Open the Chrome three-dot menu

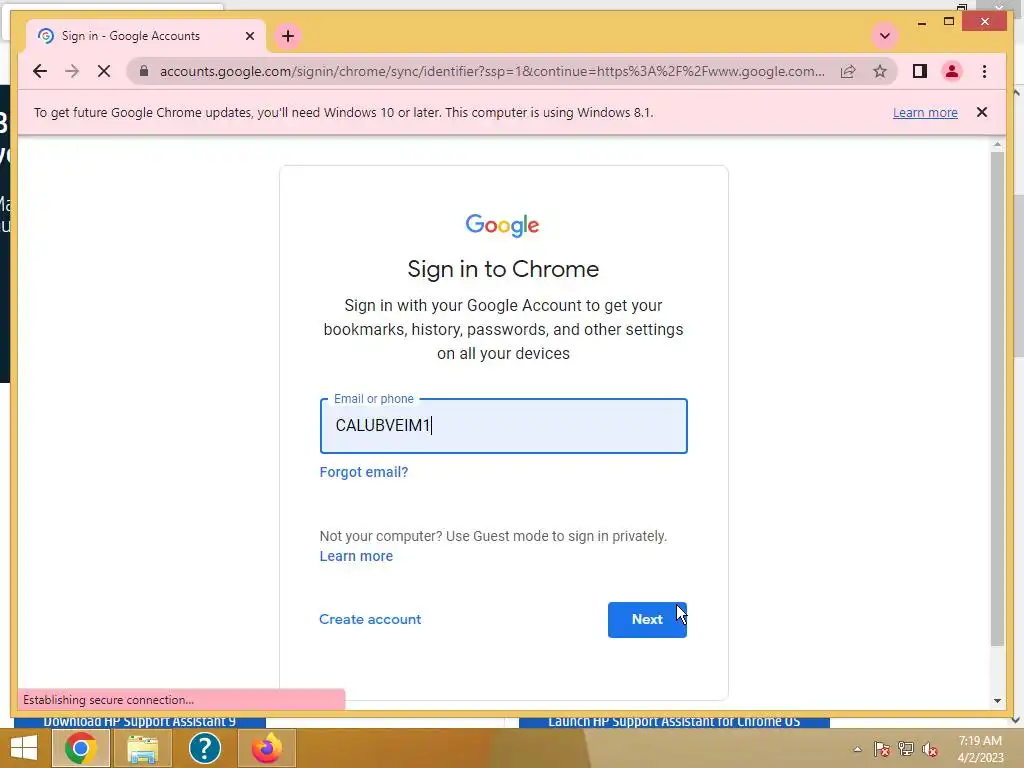(984, 71)
